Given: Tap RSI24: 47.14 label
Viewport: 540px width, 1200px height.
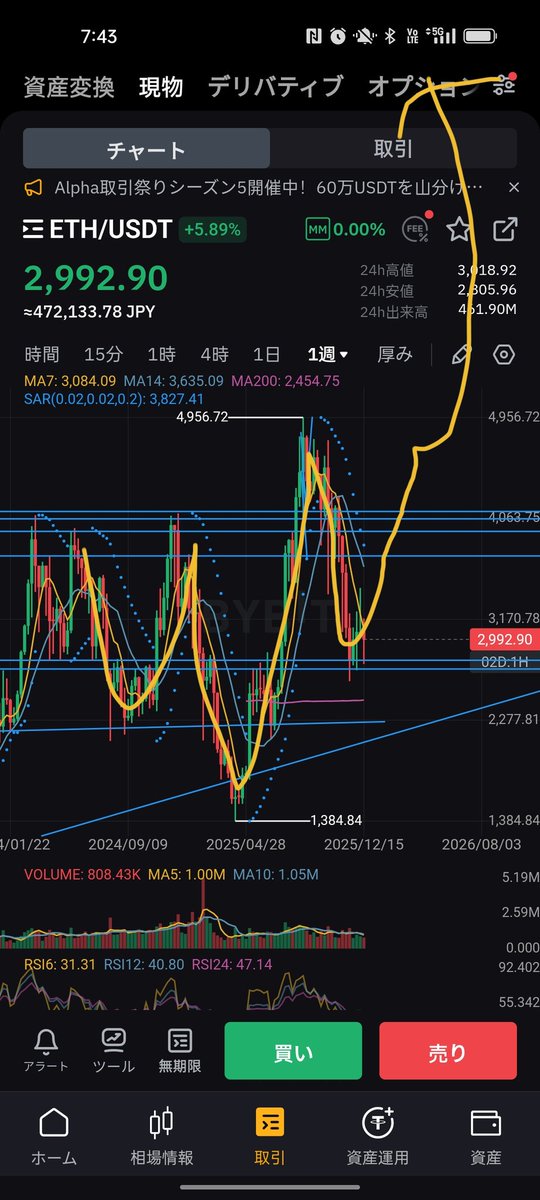Looking at the screenshot, I should pos(232,964).
